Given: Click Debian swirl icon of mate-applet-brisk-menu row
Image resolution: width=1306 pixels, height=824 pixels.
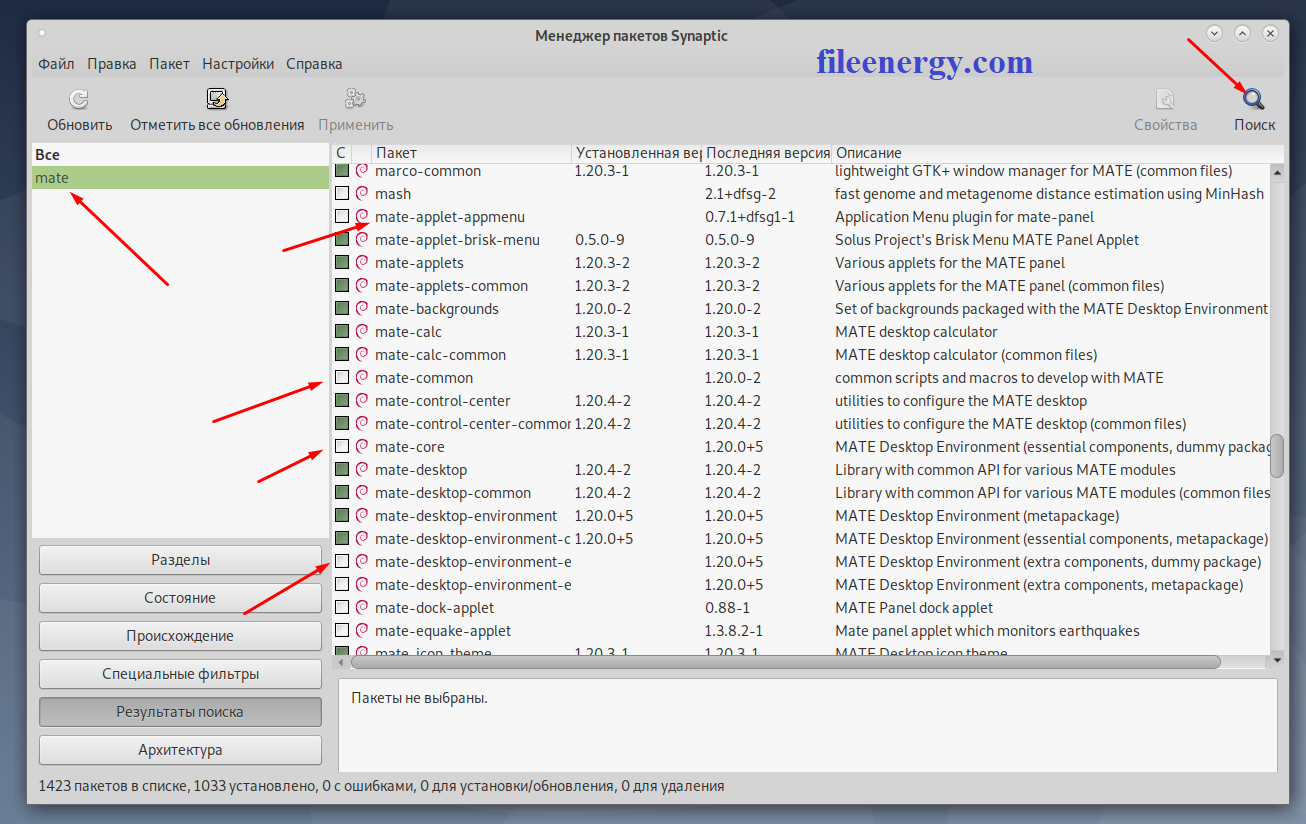Looking at the screenshot, I should pyautogui.click(x=362, y=239).
